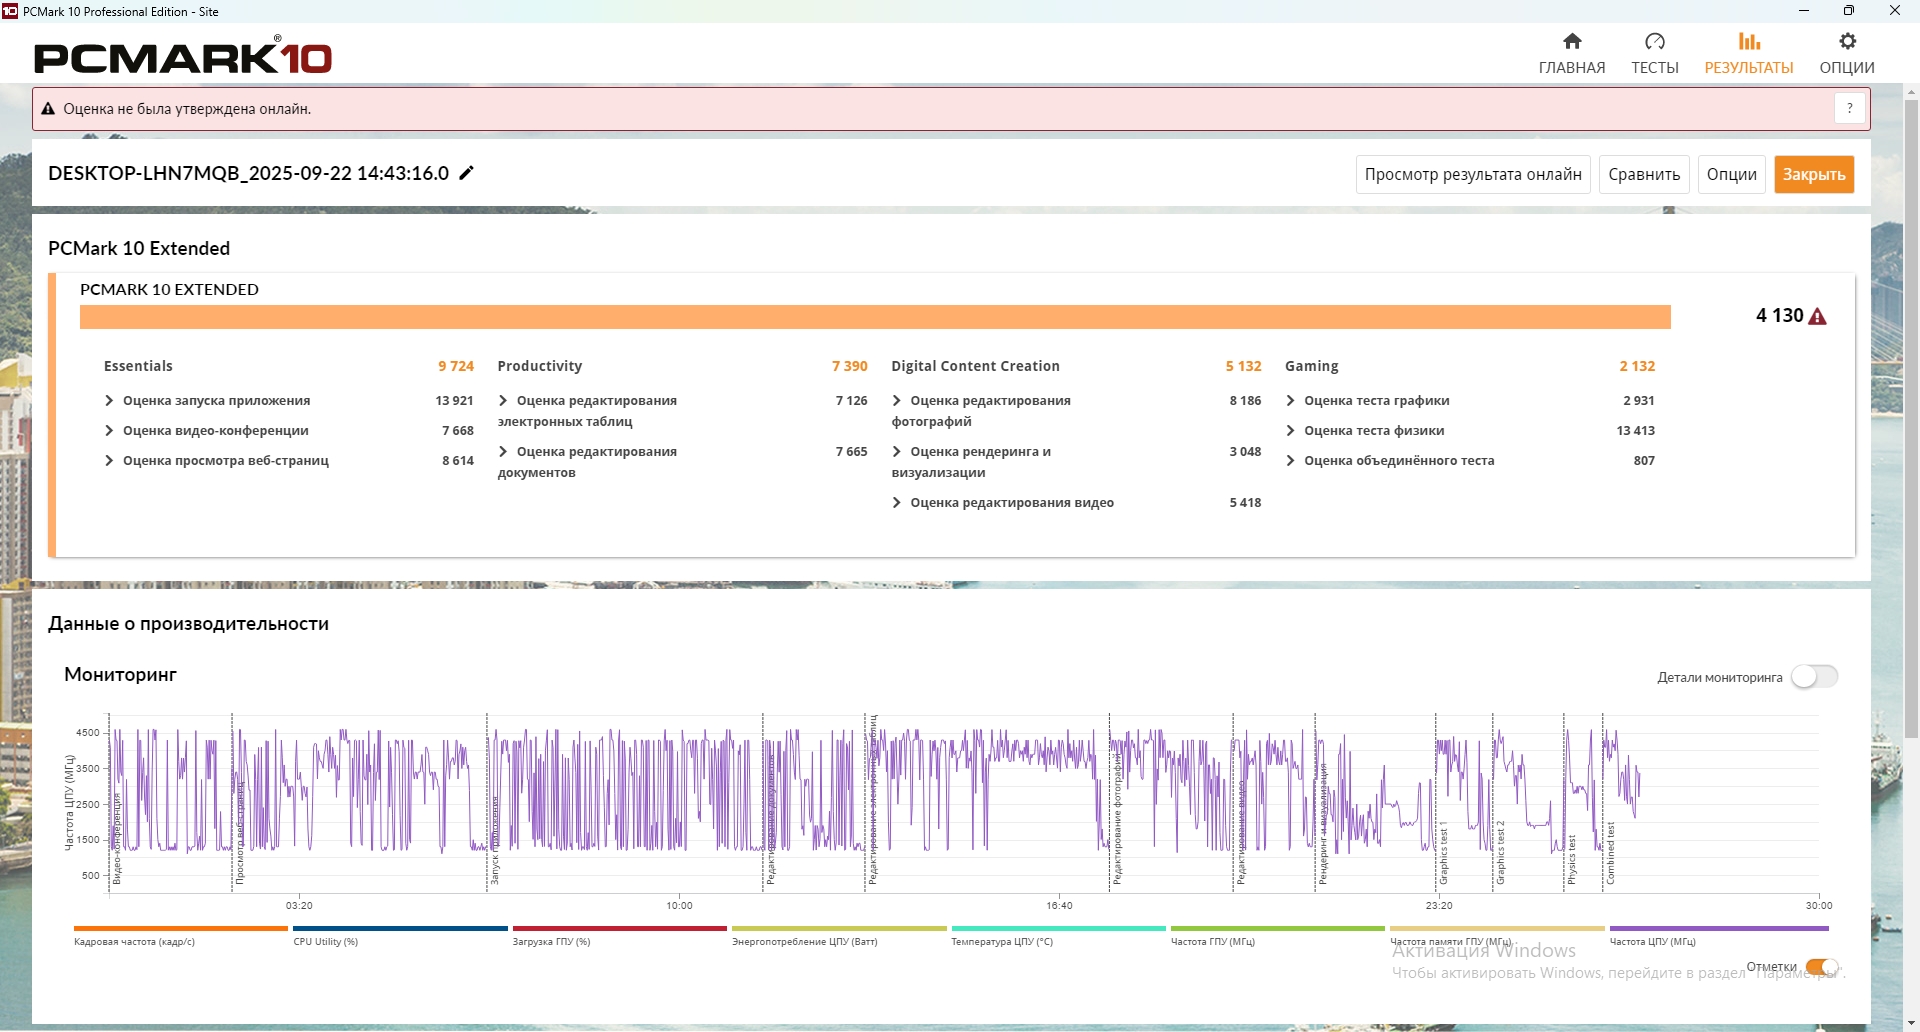Click the Температура ЦПУ legend color bar
1920x1032 pixels.
pos(1058,929)
